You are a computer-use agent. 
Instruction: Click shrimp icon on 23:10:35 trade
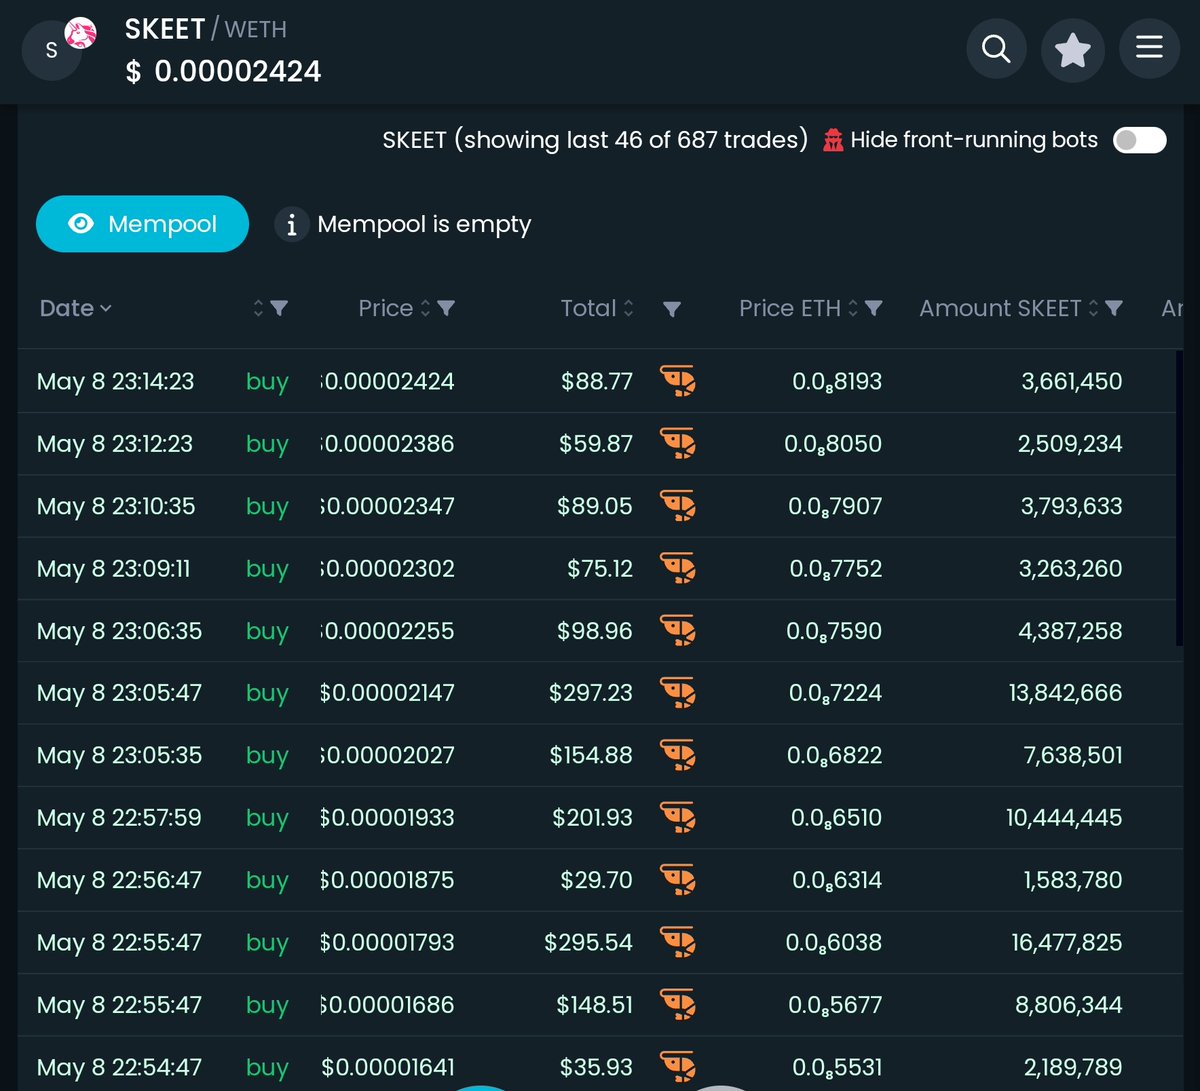tap(678, 506)
